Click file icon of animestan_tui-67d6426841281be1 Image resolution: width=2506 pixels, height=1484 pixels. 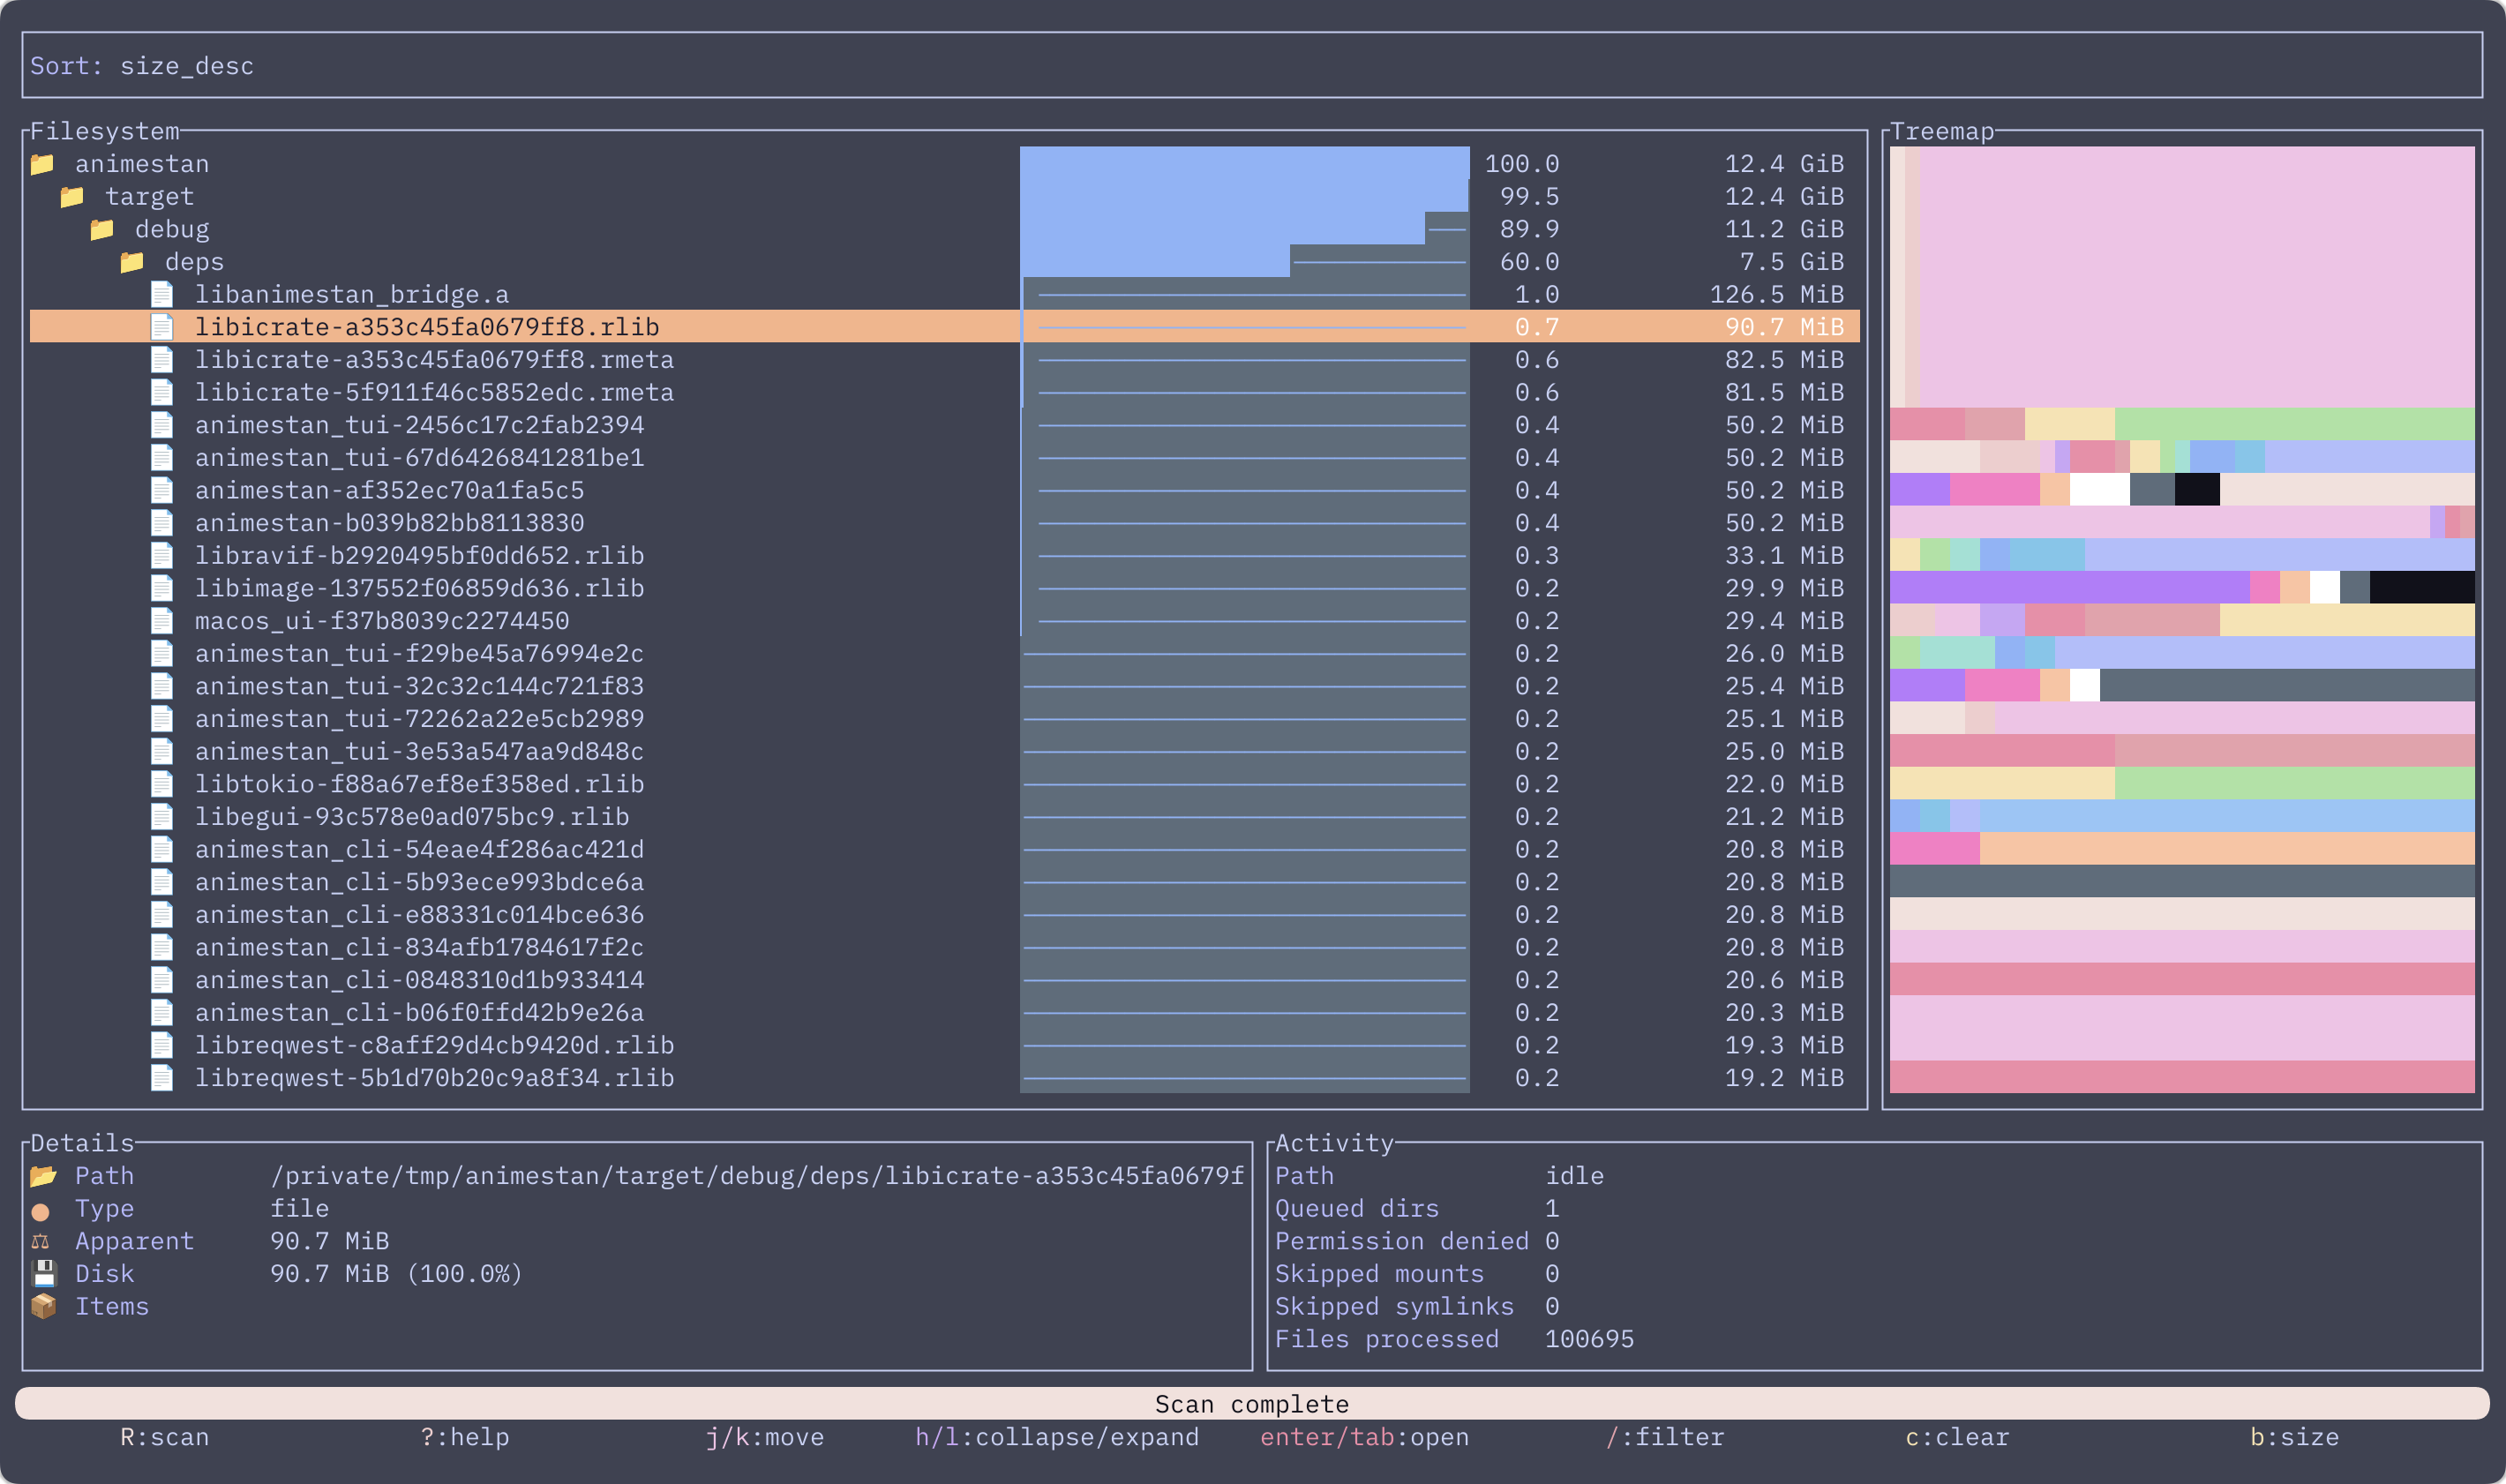pyautogui.click(x=162, y=458)
